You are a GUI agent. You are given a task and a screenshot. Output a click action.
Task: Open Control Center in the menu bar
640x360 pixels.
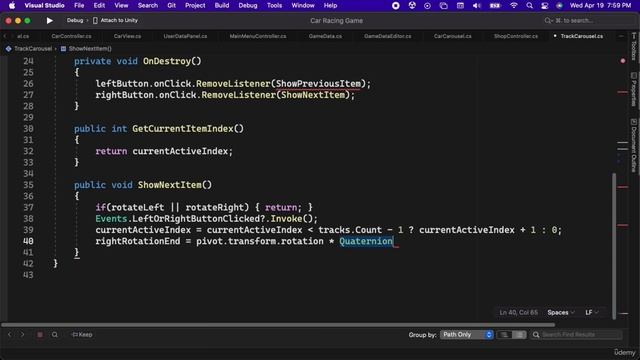[544, 5]
